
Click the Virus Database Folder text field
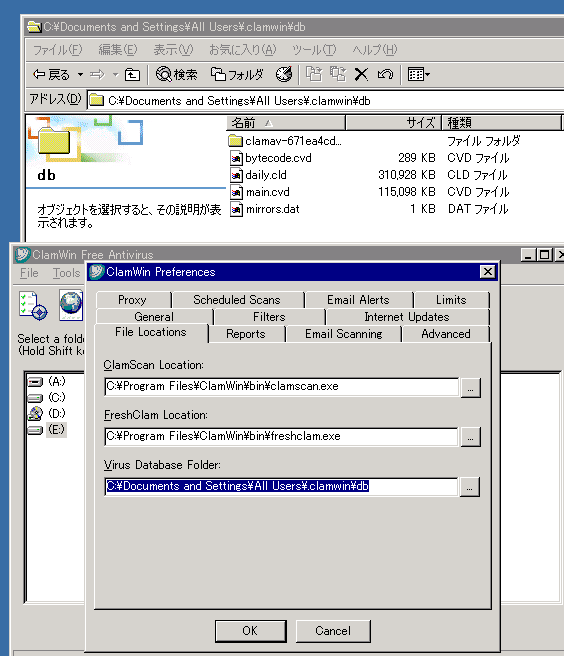pos(281,486)
